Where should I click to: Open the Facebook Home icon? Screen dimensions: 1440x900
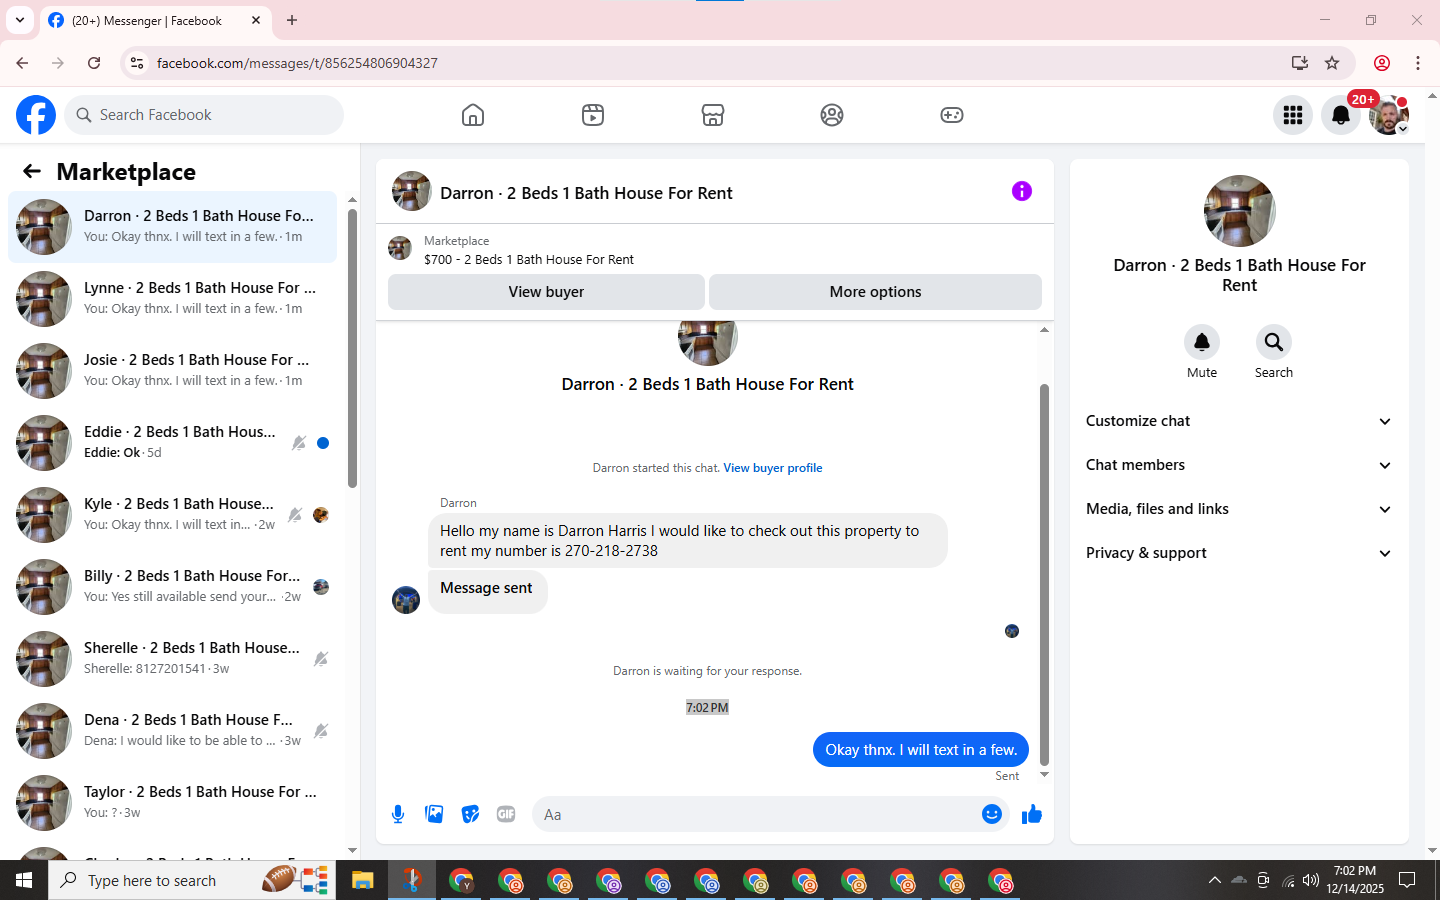[473, 115]
